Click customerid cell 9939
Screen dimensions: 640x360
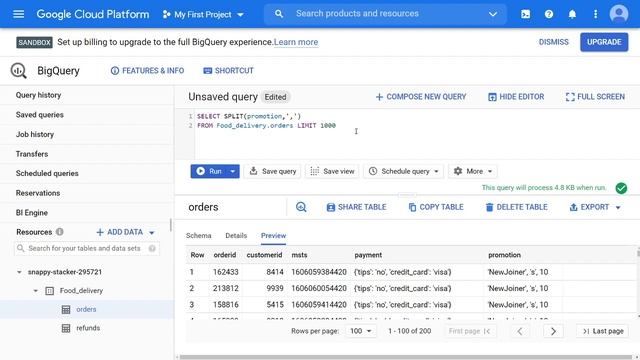pos(275,288)
